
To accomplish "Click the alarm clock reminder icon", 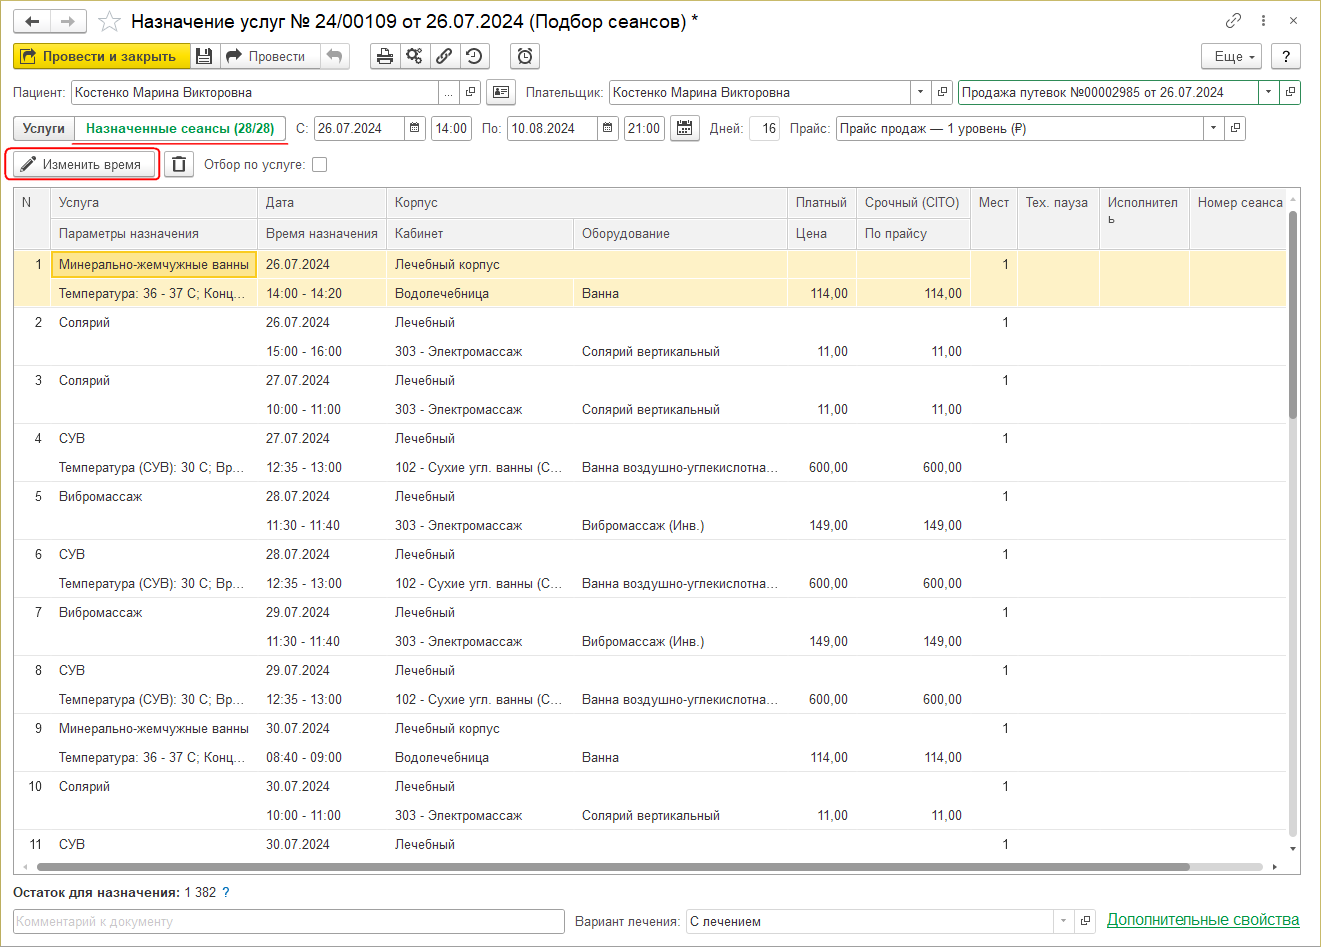I will [525, 56].
